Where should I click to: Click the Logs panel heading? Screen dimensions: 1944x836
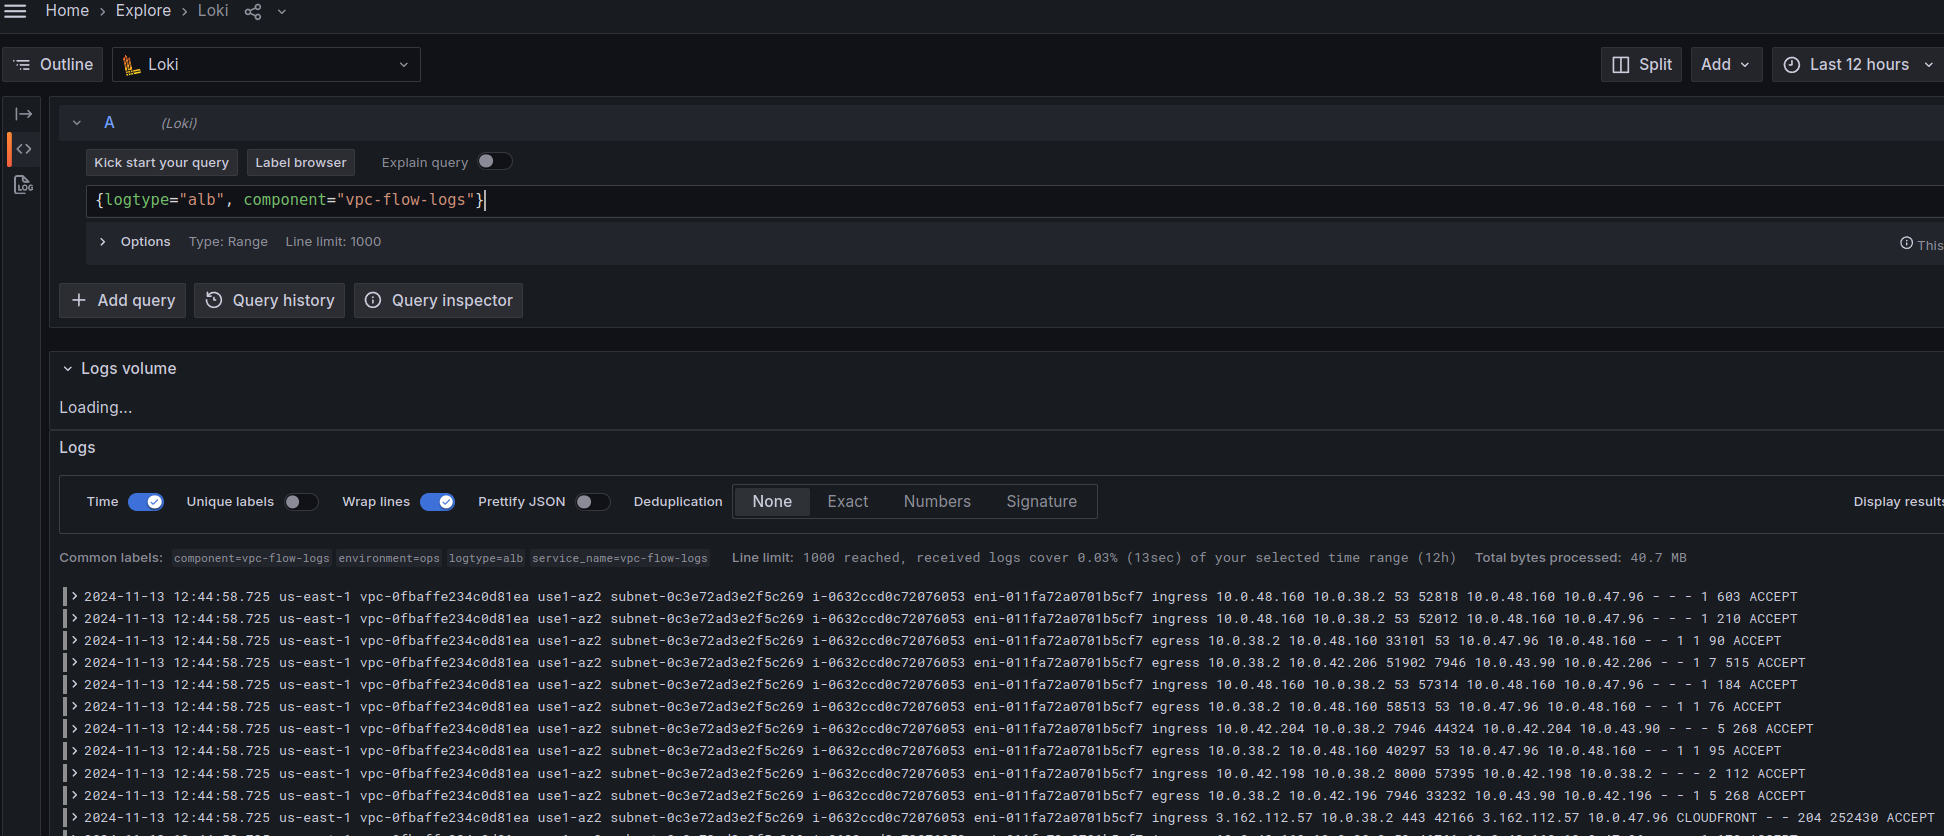pos(77,447)
